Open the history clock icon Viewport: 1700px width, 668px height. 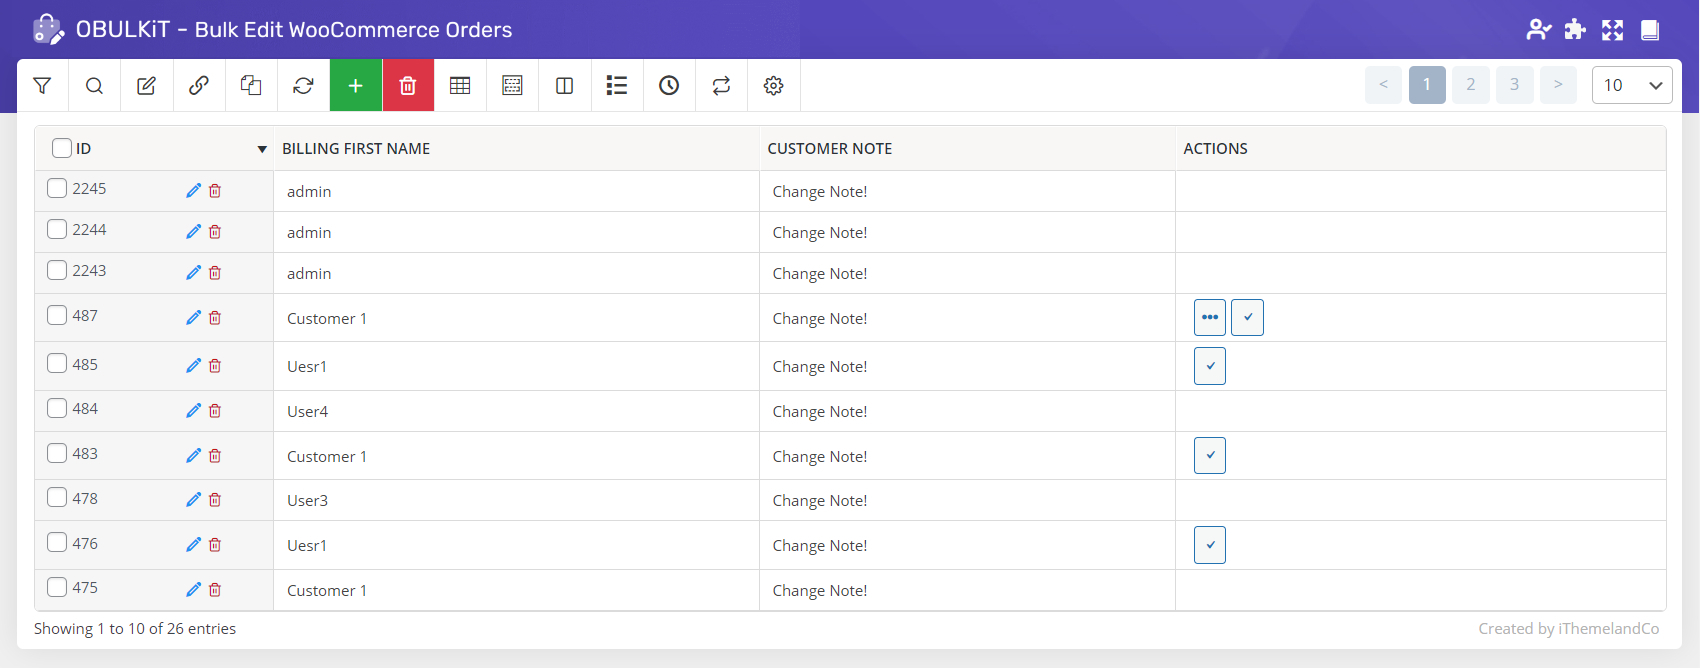(669, 86)
